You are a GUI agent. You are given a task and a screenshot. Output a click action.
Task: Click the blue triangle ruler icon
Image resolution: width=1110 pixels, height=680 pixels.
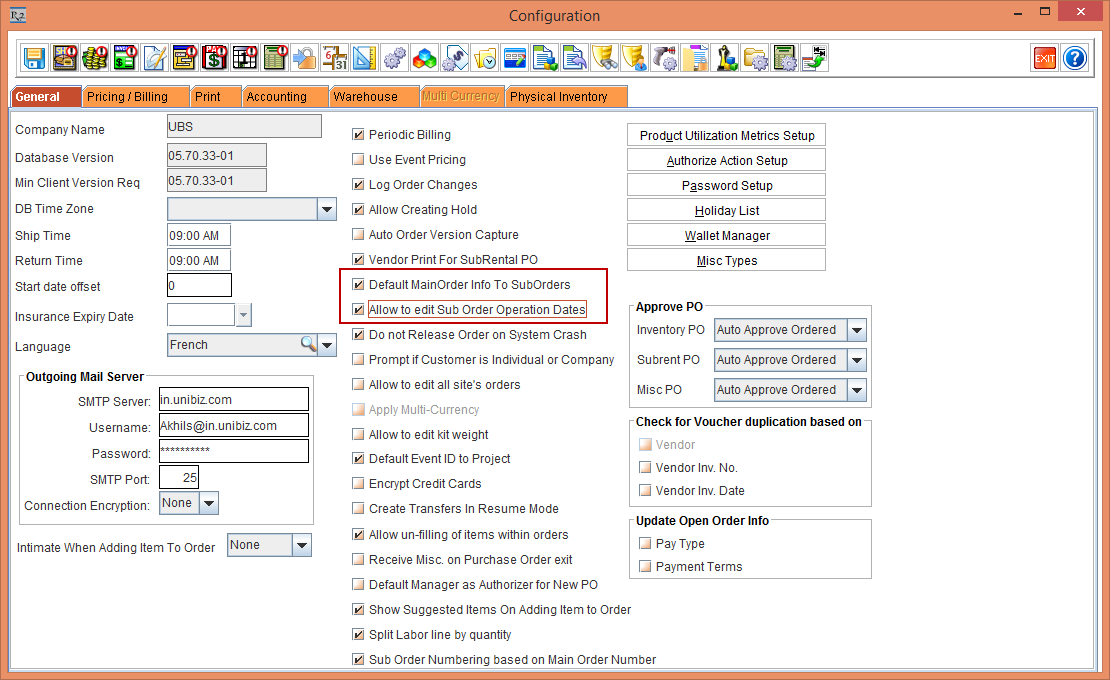[364, 57]
